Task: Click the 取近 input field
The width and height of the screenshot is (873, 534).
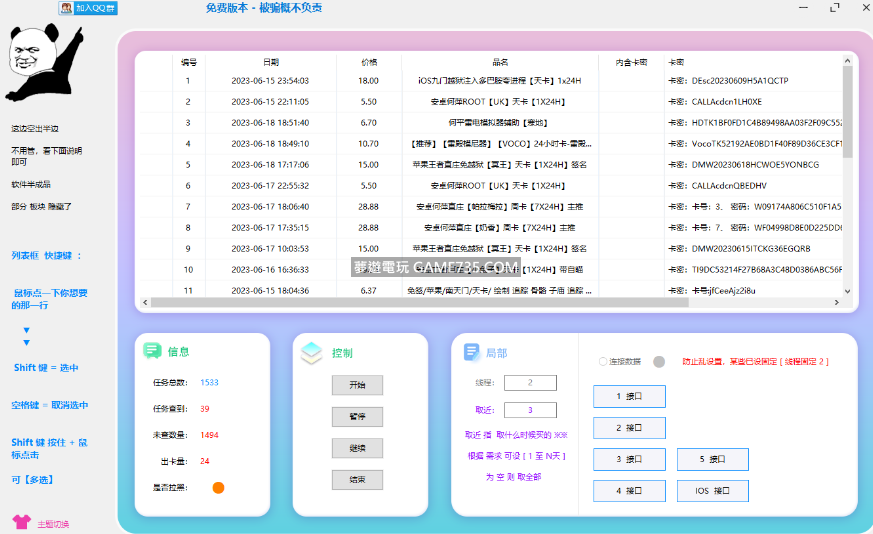Action: tap(530, 410)
